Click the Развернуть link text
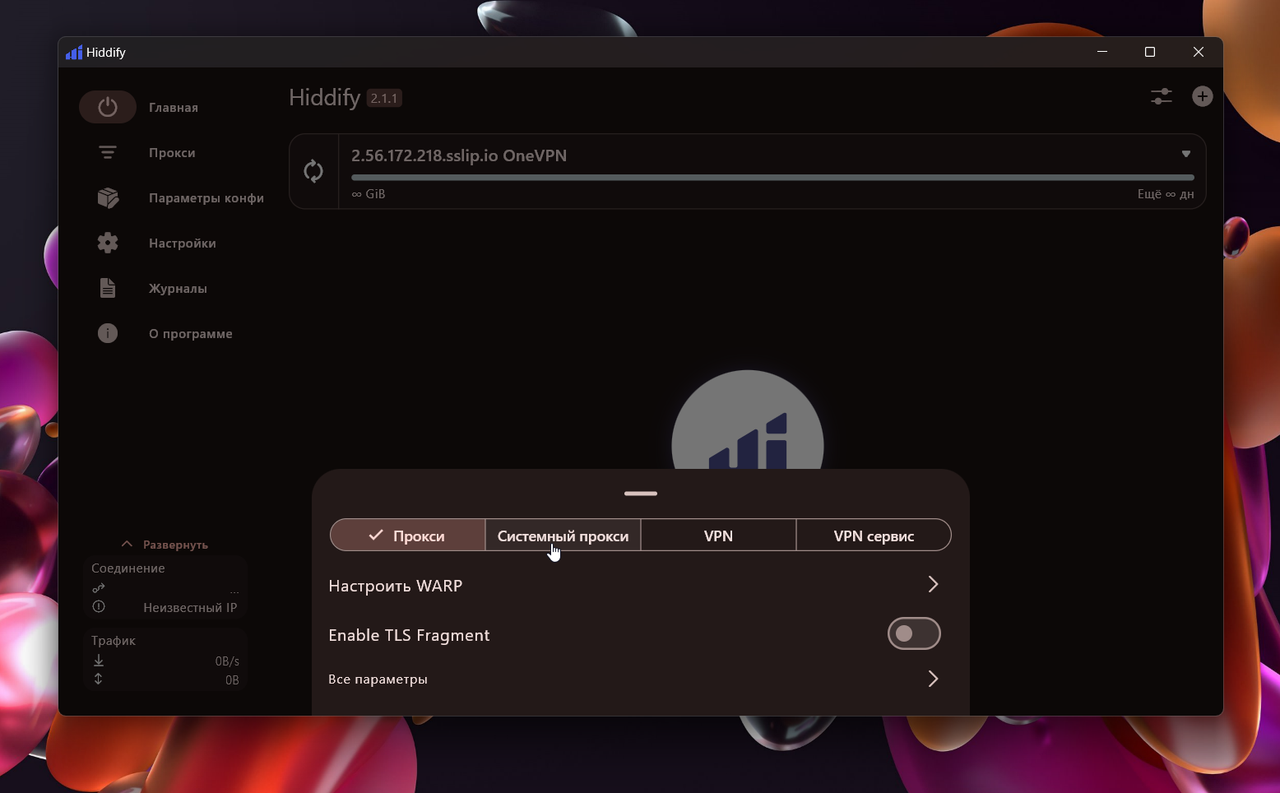The height and width of the screenshot is (793, 1280). (x=175, y=545)
